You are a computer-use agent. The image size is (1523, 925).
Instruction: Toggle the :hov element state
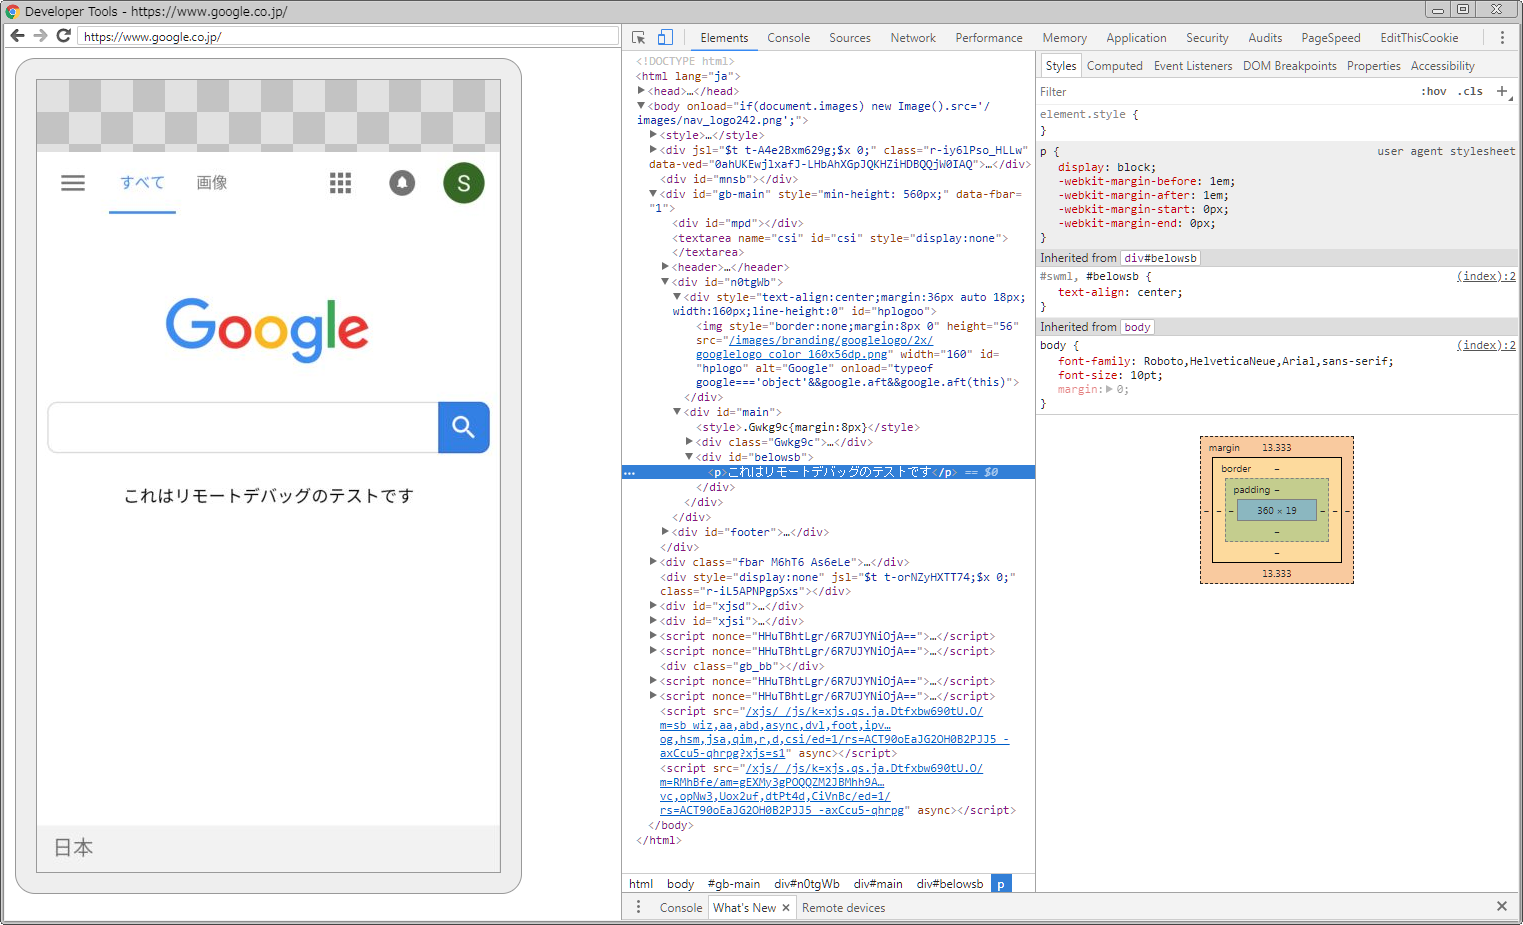[x=1434, y=91]
